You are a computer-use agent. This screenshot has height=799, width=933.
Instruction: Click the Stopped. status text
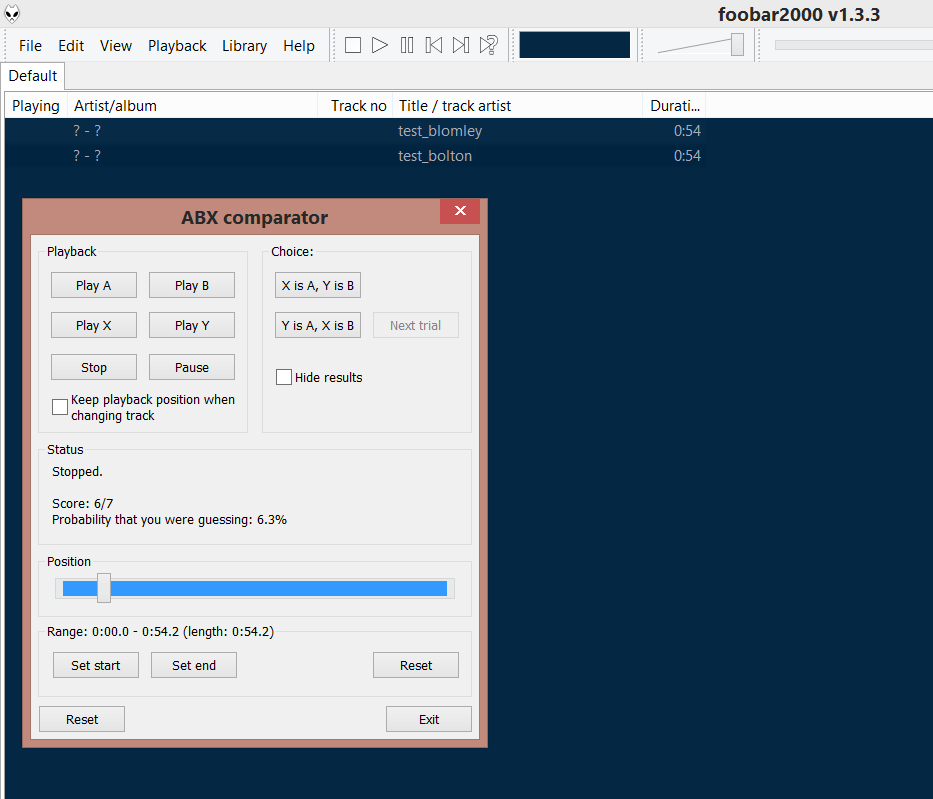point(77,472)
